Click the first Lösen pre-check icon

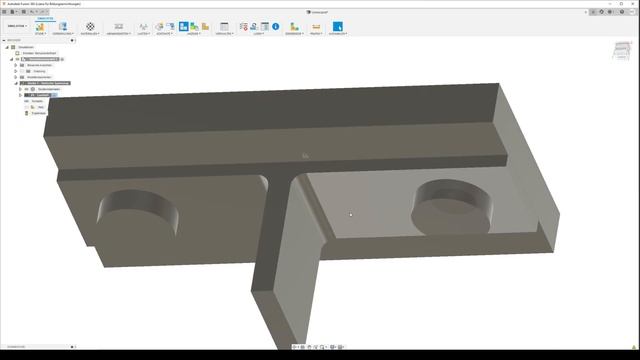[244, 27]
